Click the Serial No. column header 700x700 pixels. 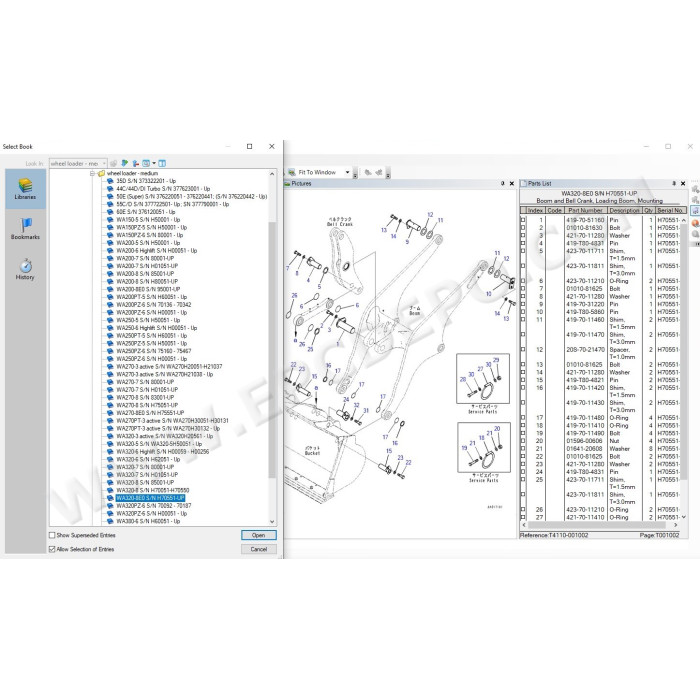tap(670, 210)
